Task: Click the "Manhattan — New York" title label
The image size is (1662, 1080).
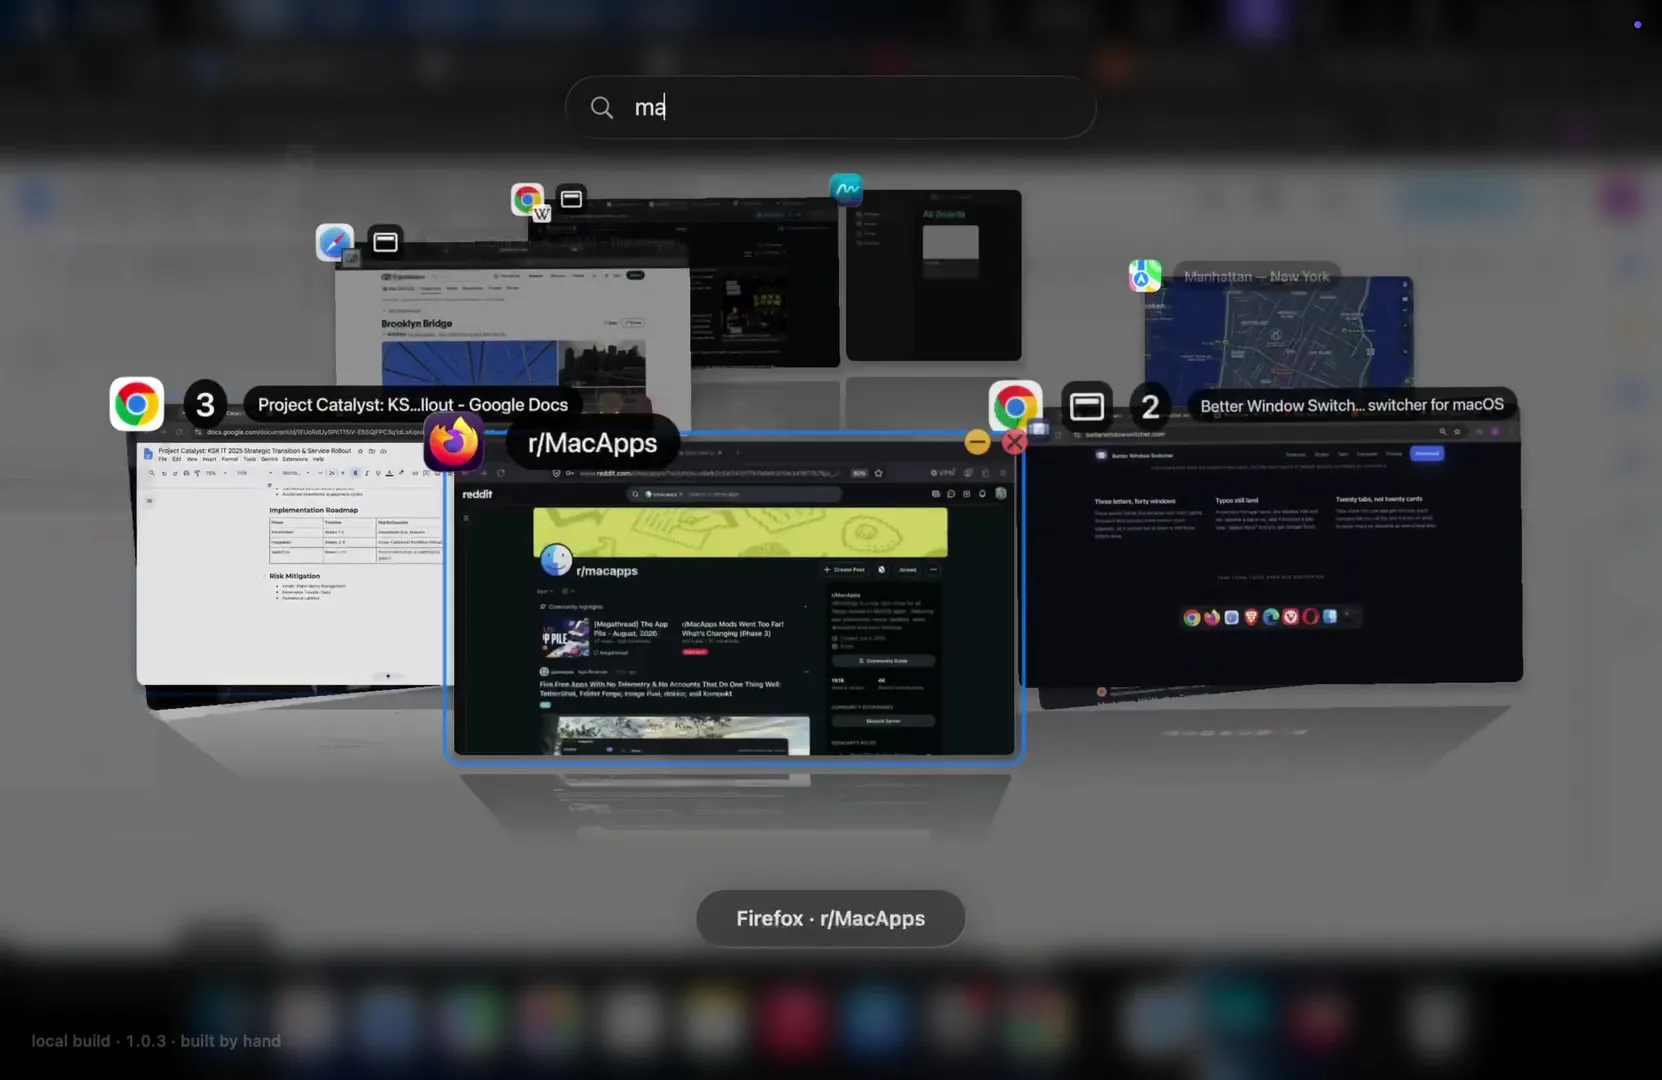Action: (1257, 276)
